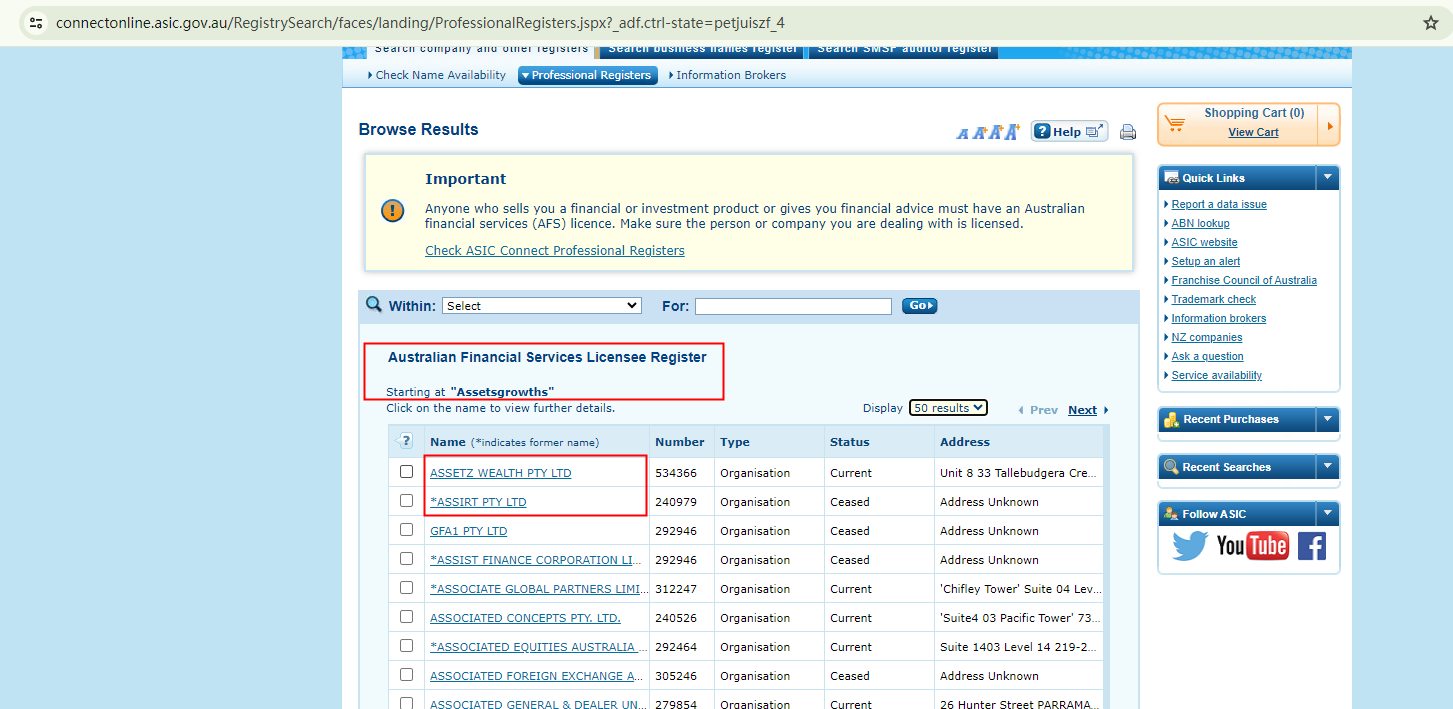The height and width of the screenshot is (709, 1453).
Task: Click the Recent Purchases header icon
Action: (x=1171, y=420)
